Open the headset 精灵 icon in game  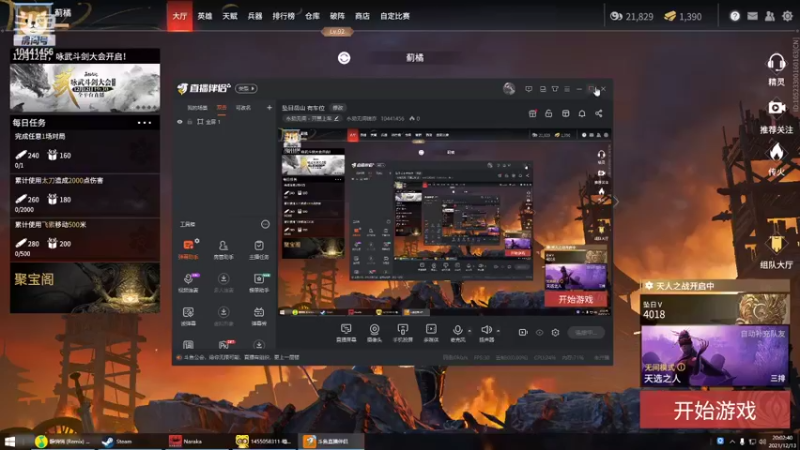[776, 69]
